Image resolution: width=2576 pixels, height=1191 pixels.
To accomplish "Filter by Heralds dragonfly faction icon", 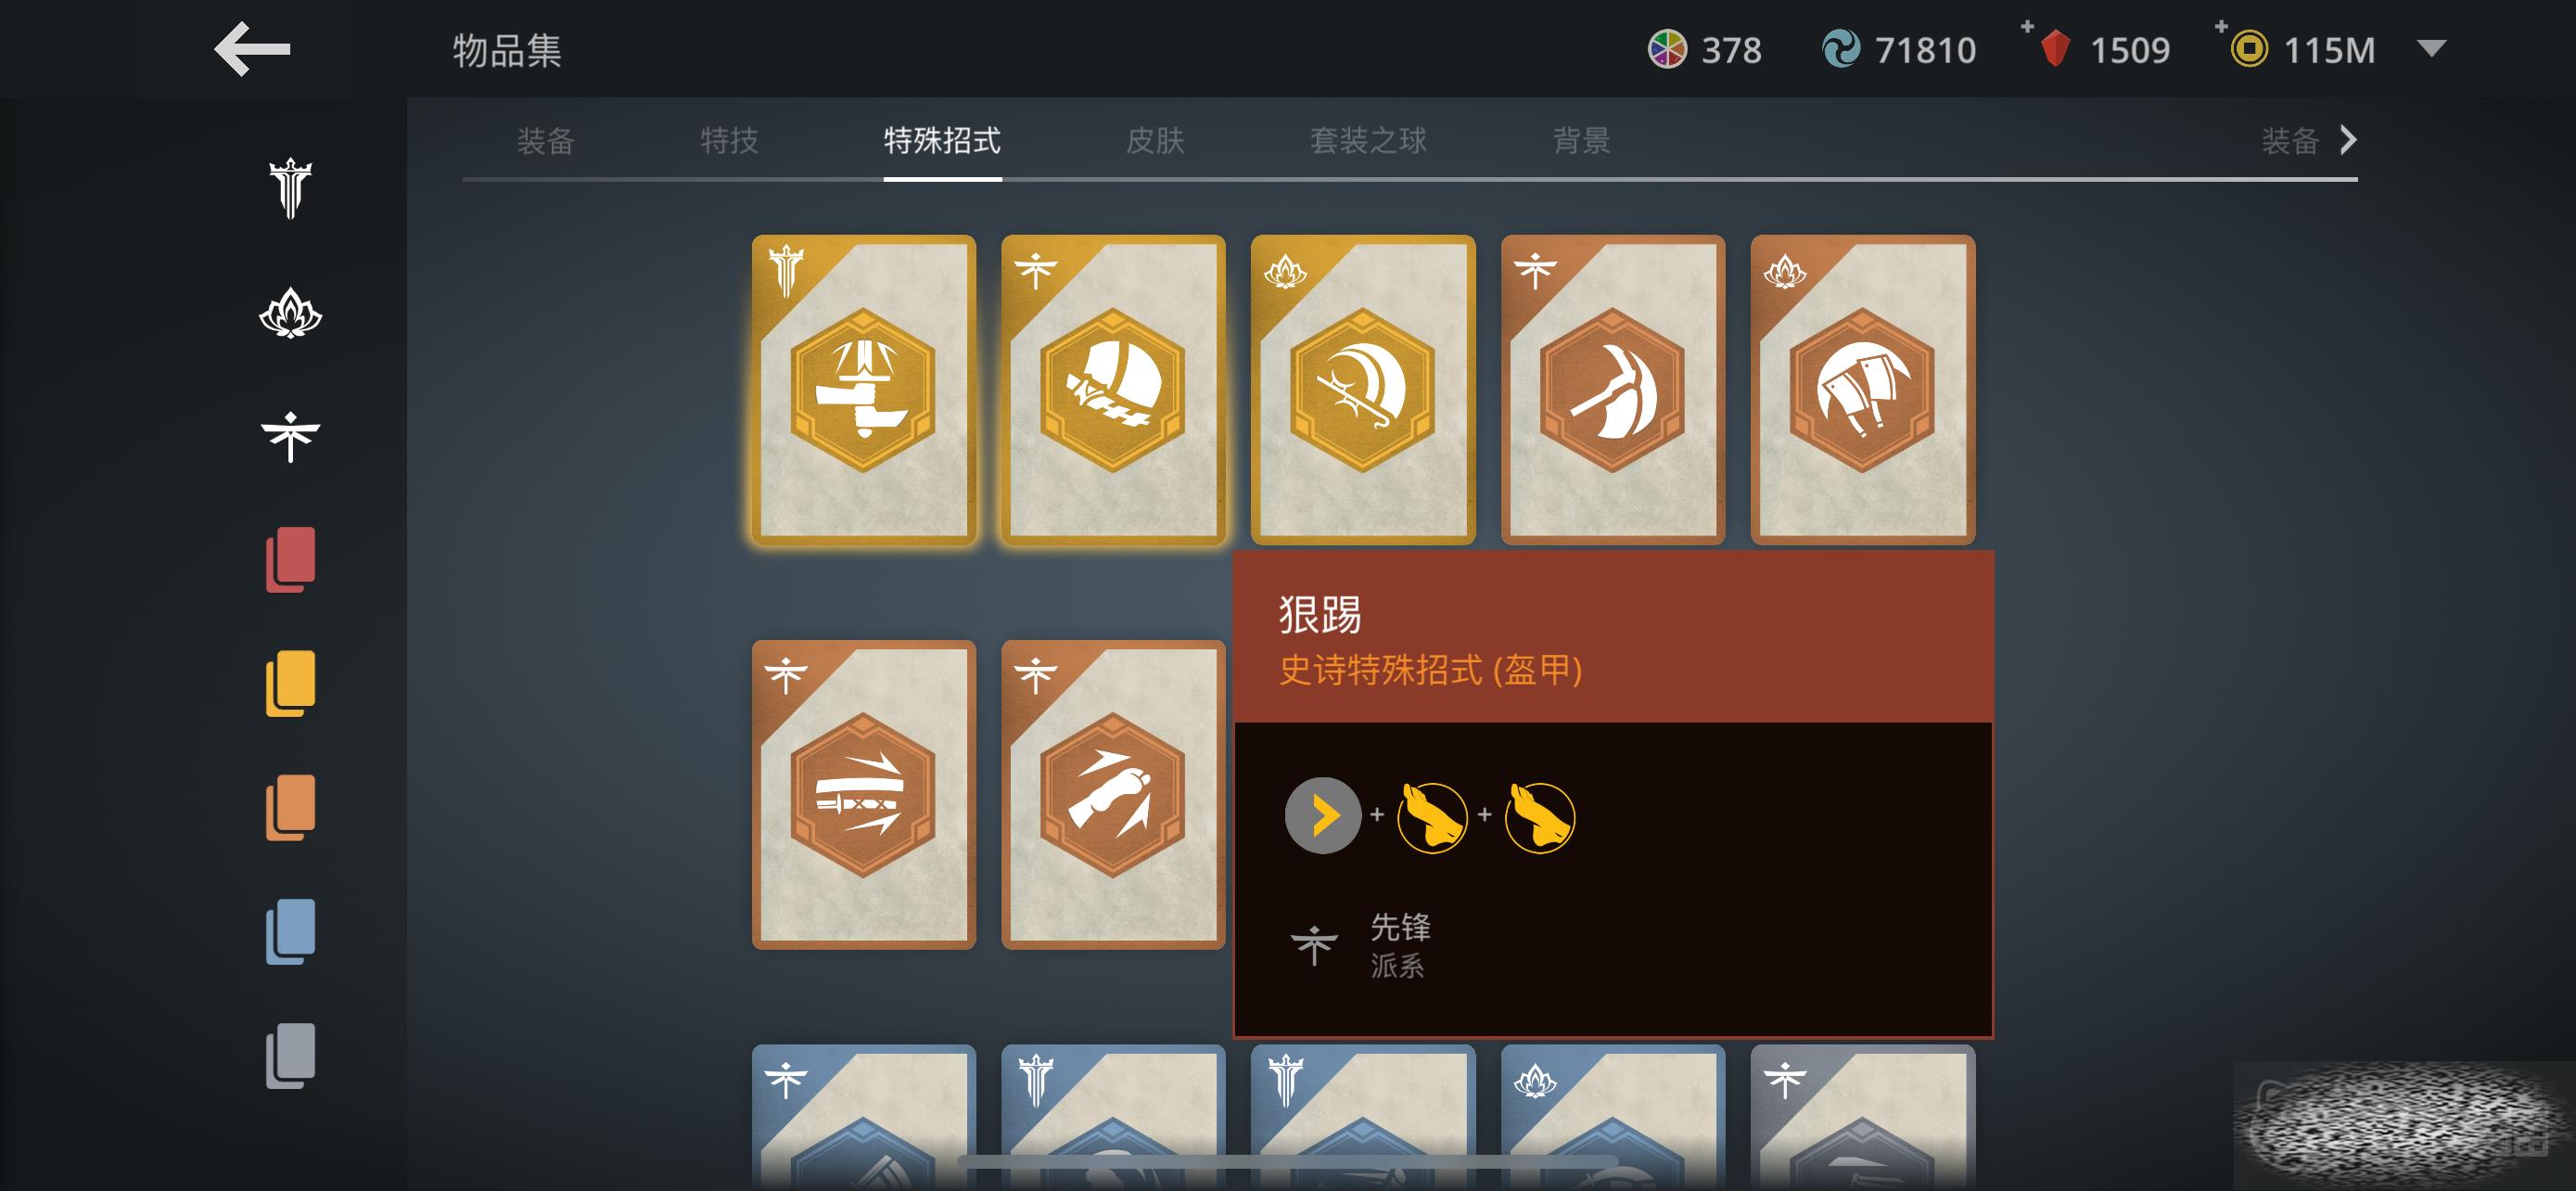I will tap(290, 437).
